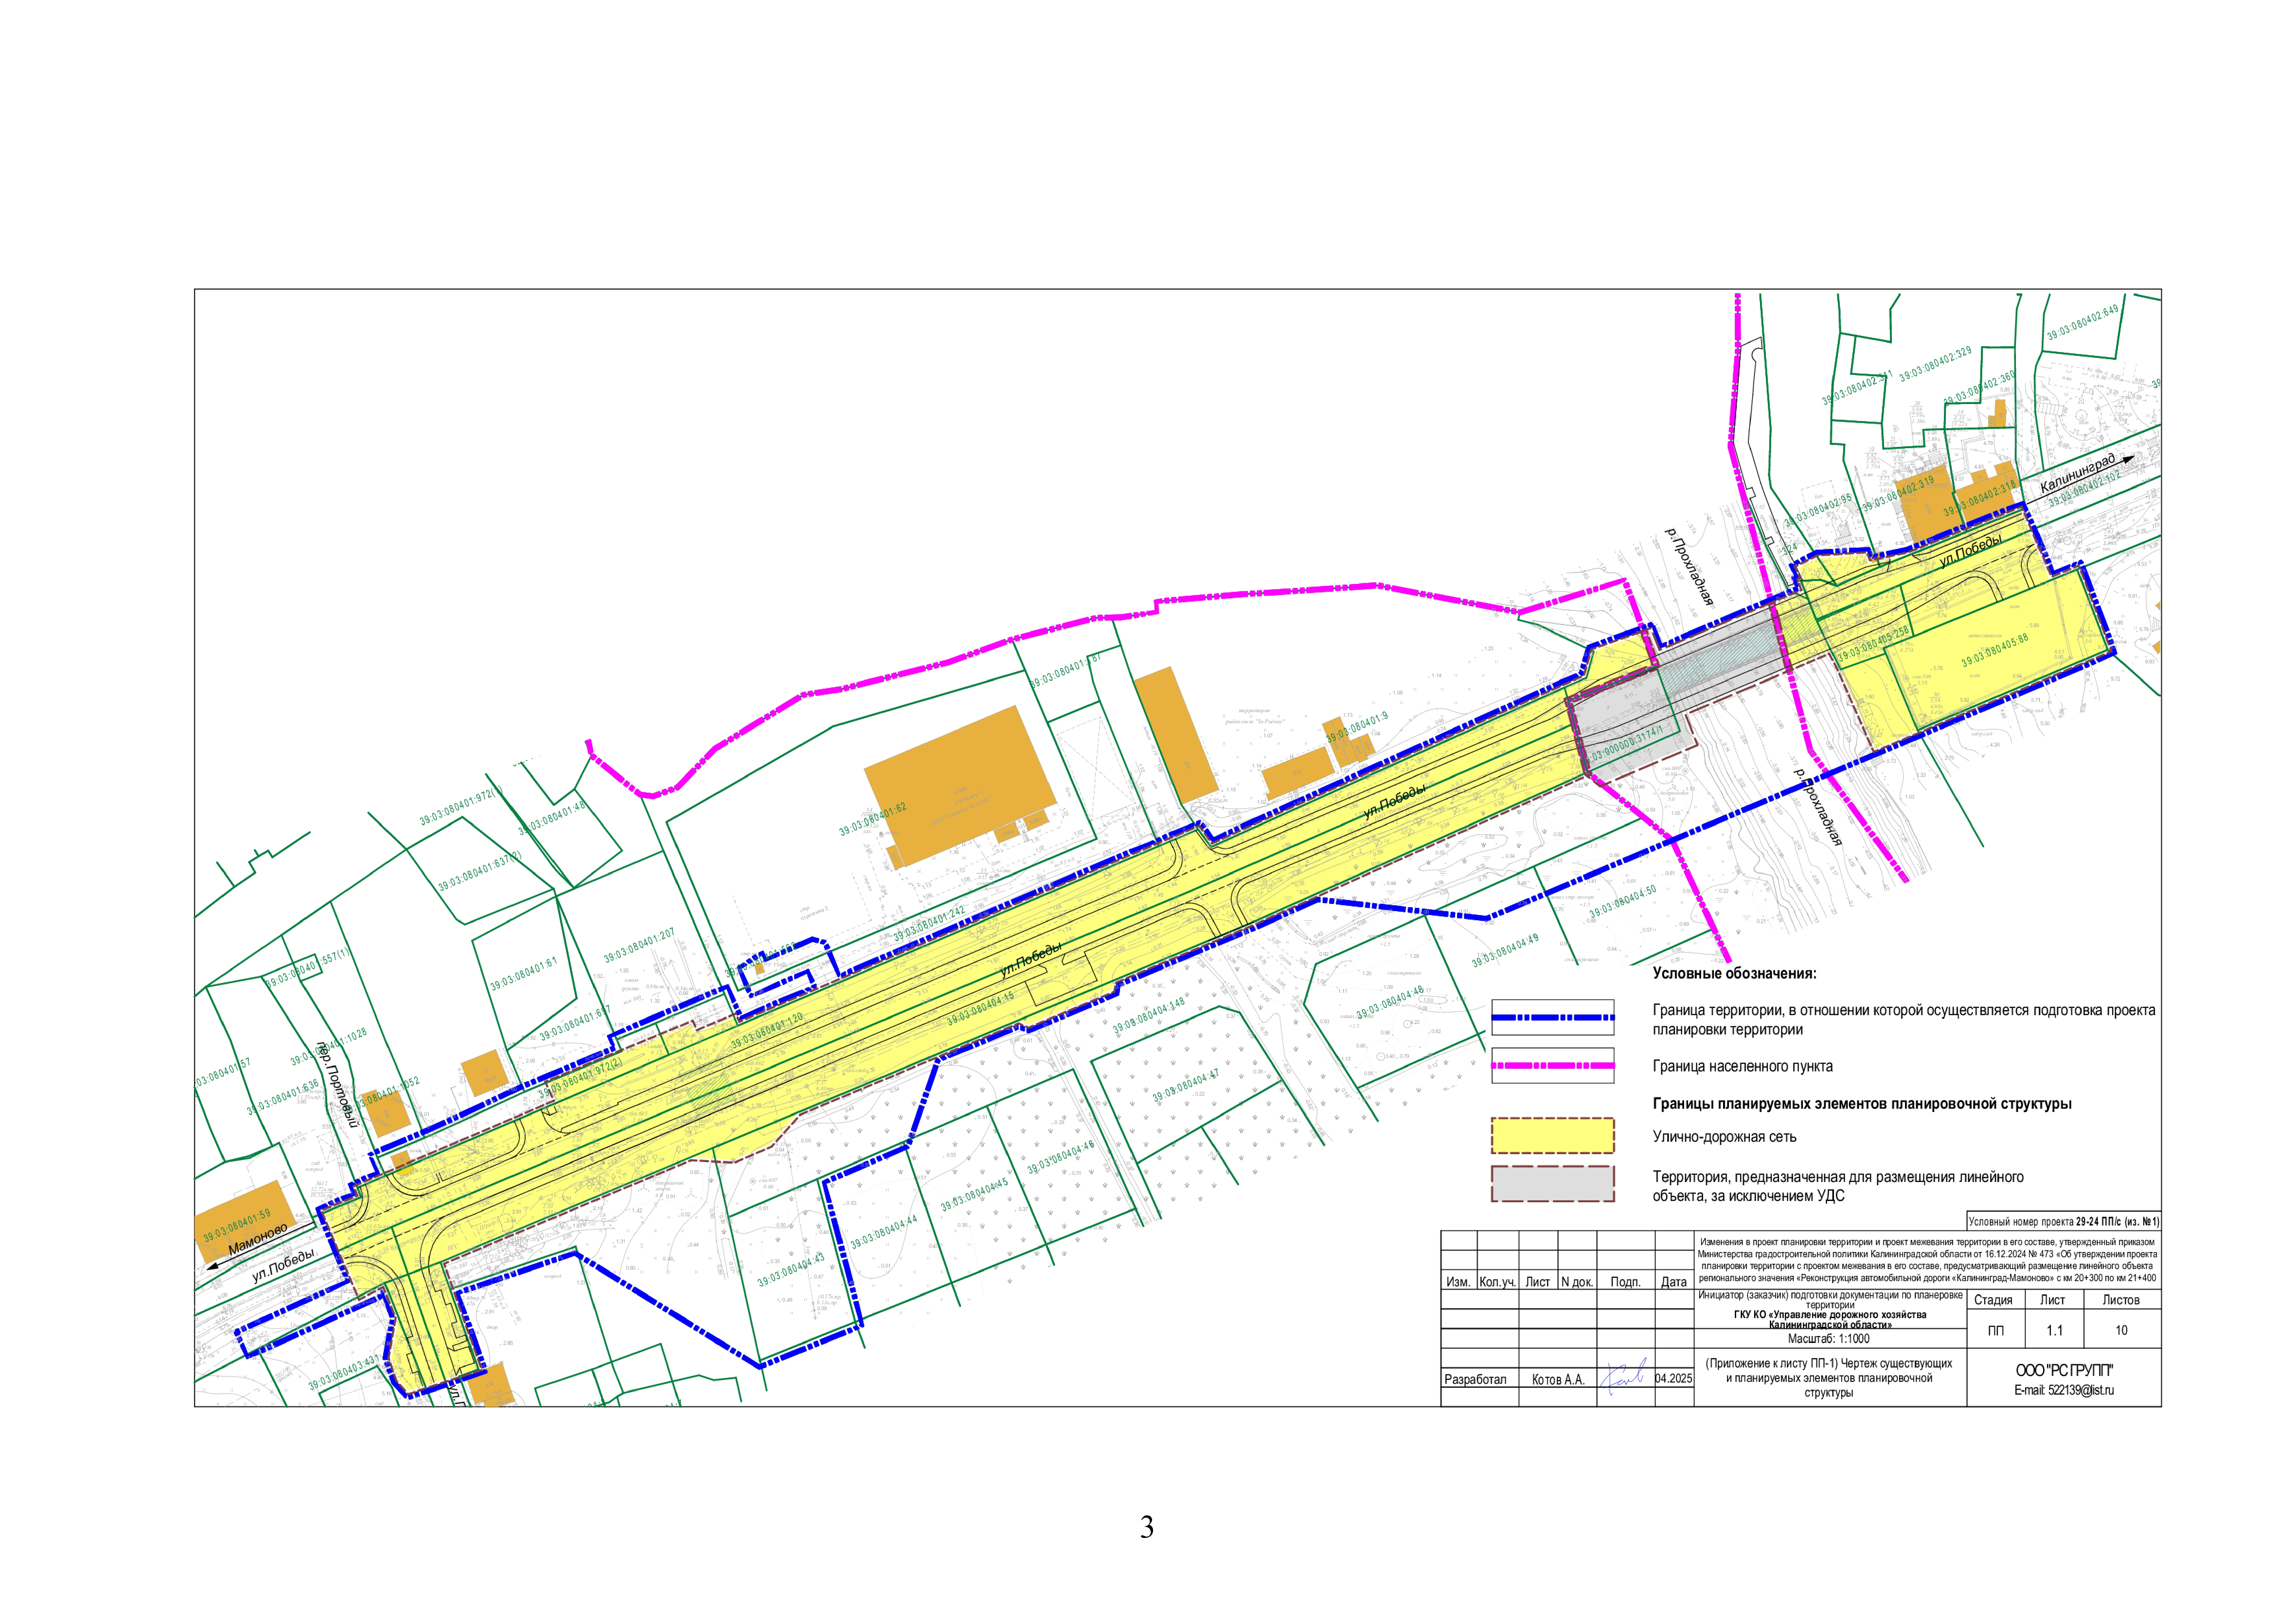Click the 'пер. Портовый' street label
The width and height of the screenshot is (2296, 1622).
337,1085
